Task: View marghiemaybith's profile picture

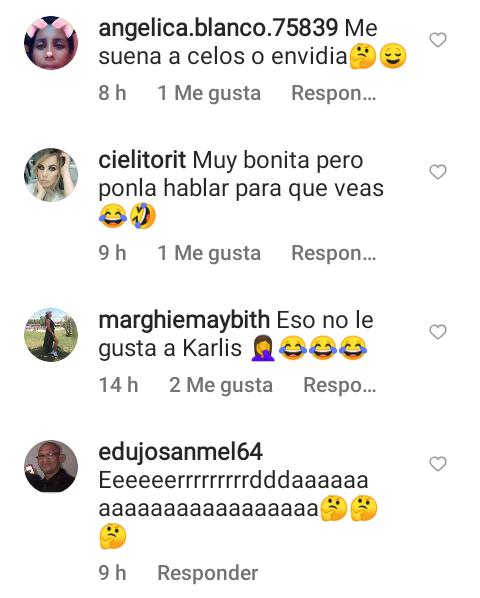Action: [x=51, y=334]
